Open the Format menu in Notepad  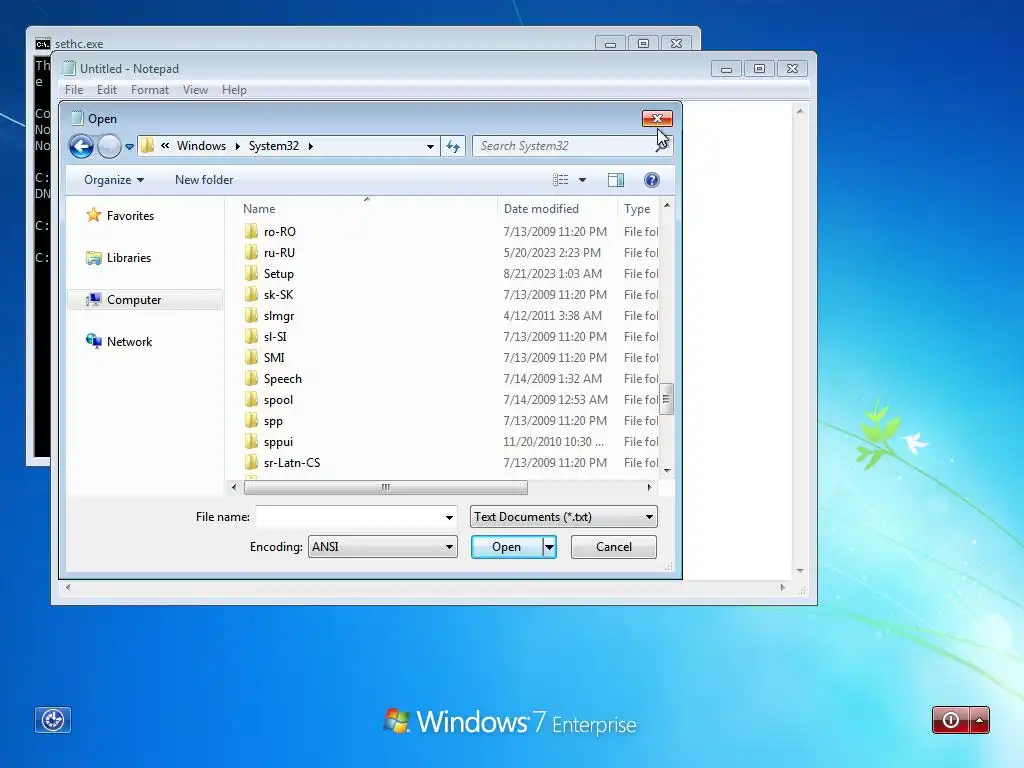[150, 90]
